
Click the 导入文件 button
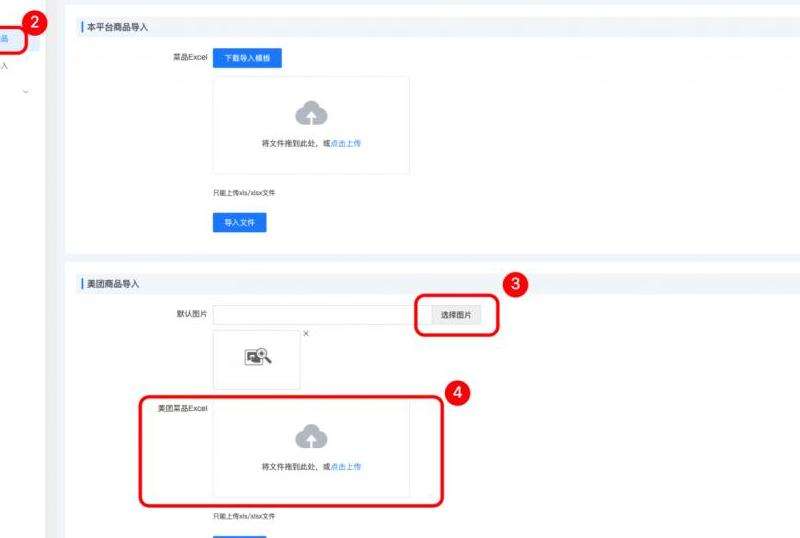[x=239, y=223]
